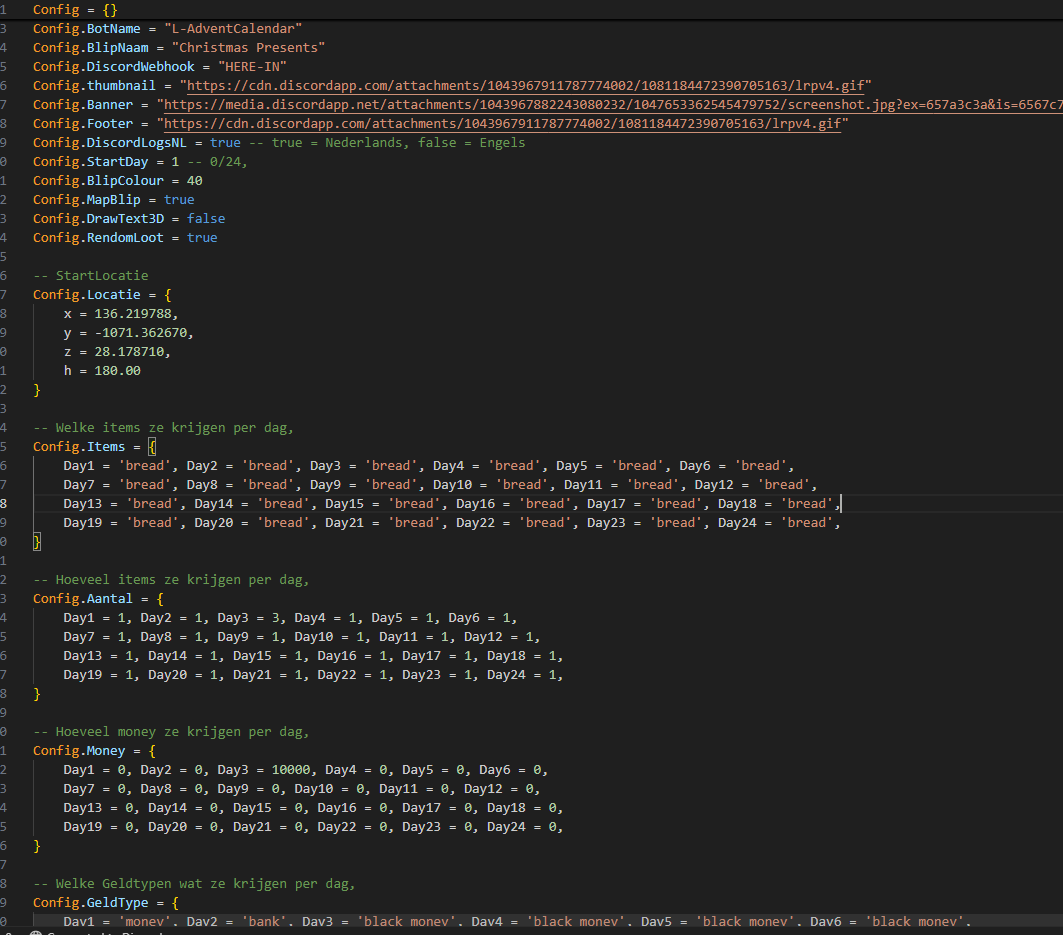The width and height of the screenshot is (1063, 935).
Task: Click the Config.BlipNaam identifier
Action: point(91,47)
